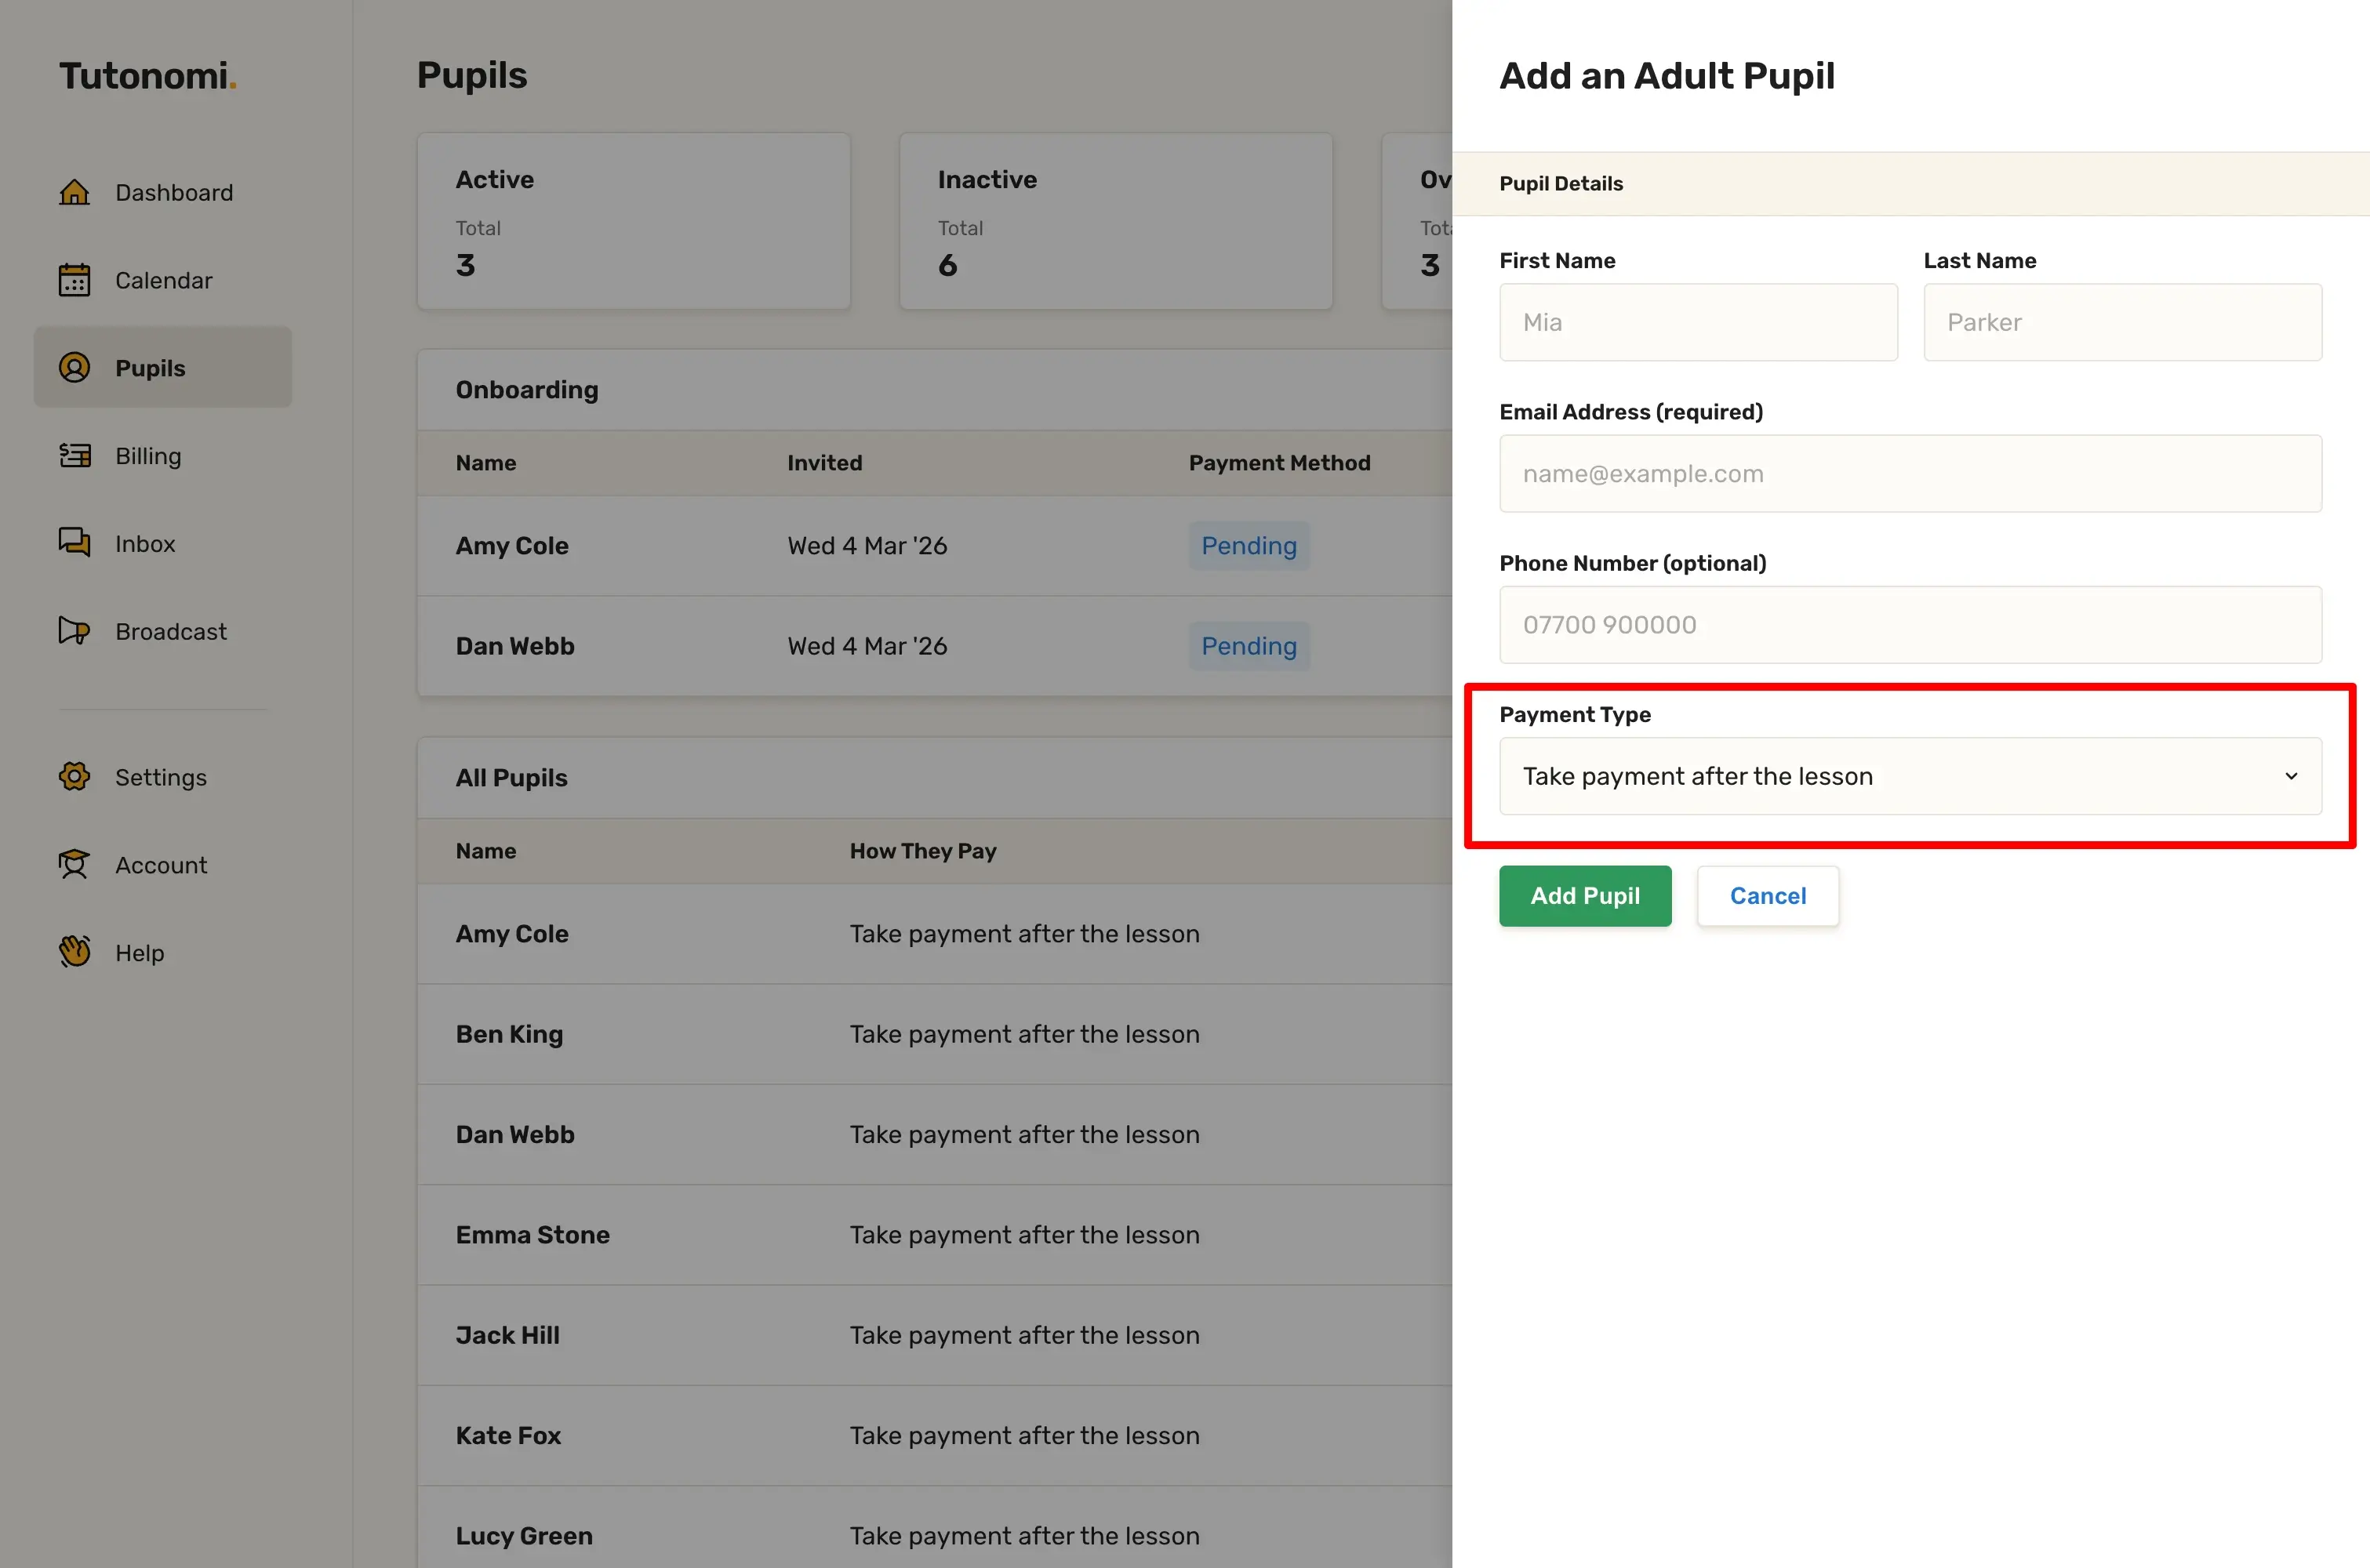Viewport: 2370px width, 1568px height.
Task: Click the Broadcast megaphone icon
Action: click(74, 631)
